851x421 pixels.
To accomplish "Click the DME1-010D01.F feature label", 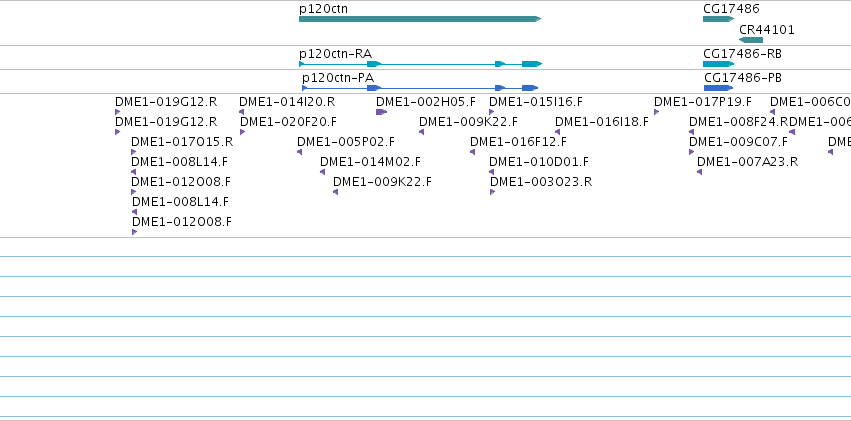I will [539, 162].
